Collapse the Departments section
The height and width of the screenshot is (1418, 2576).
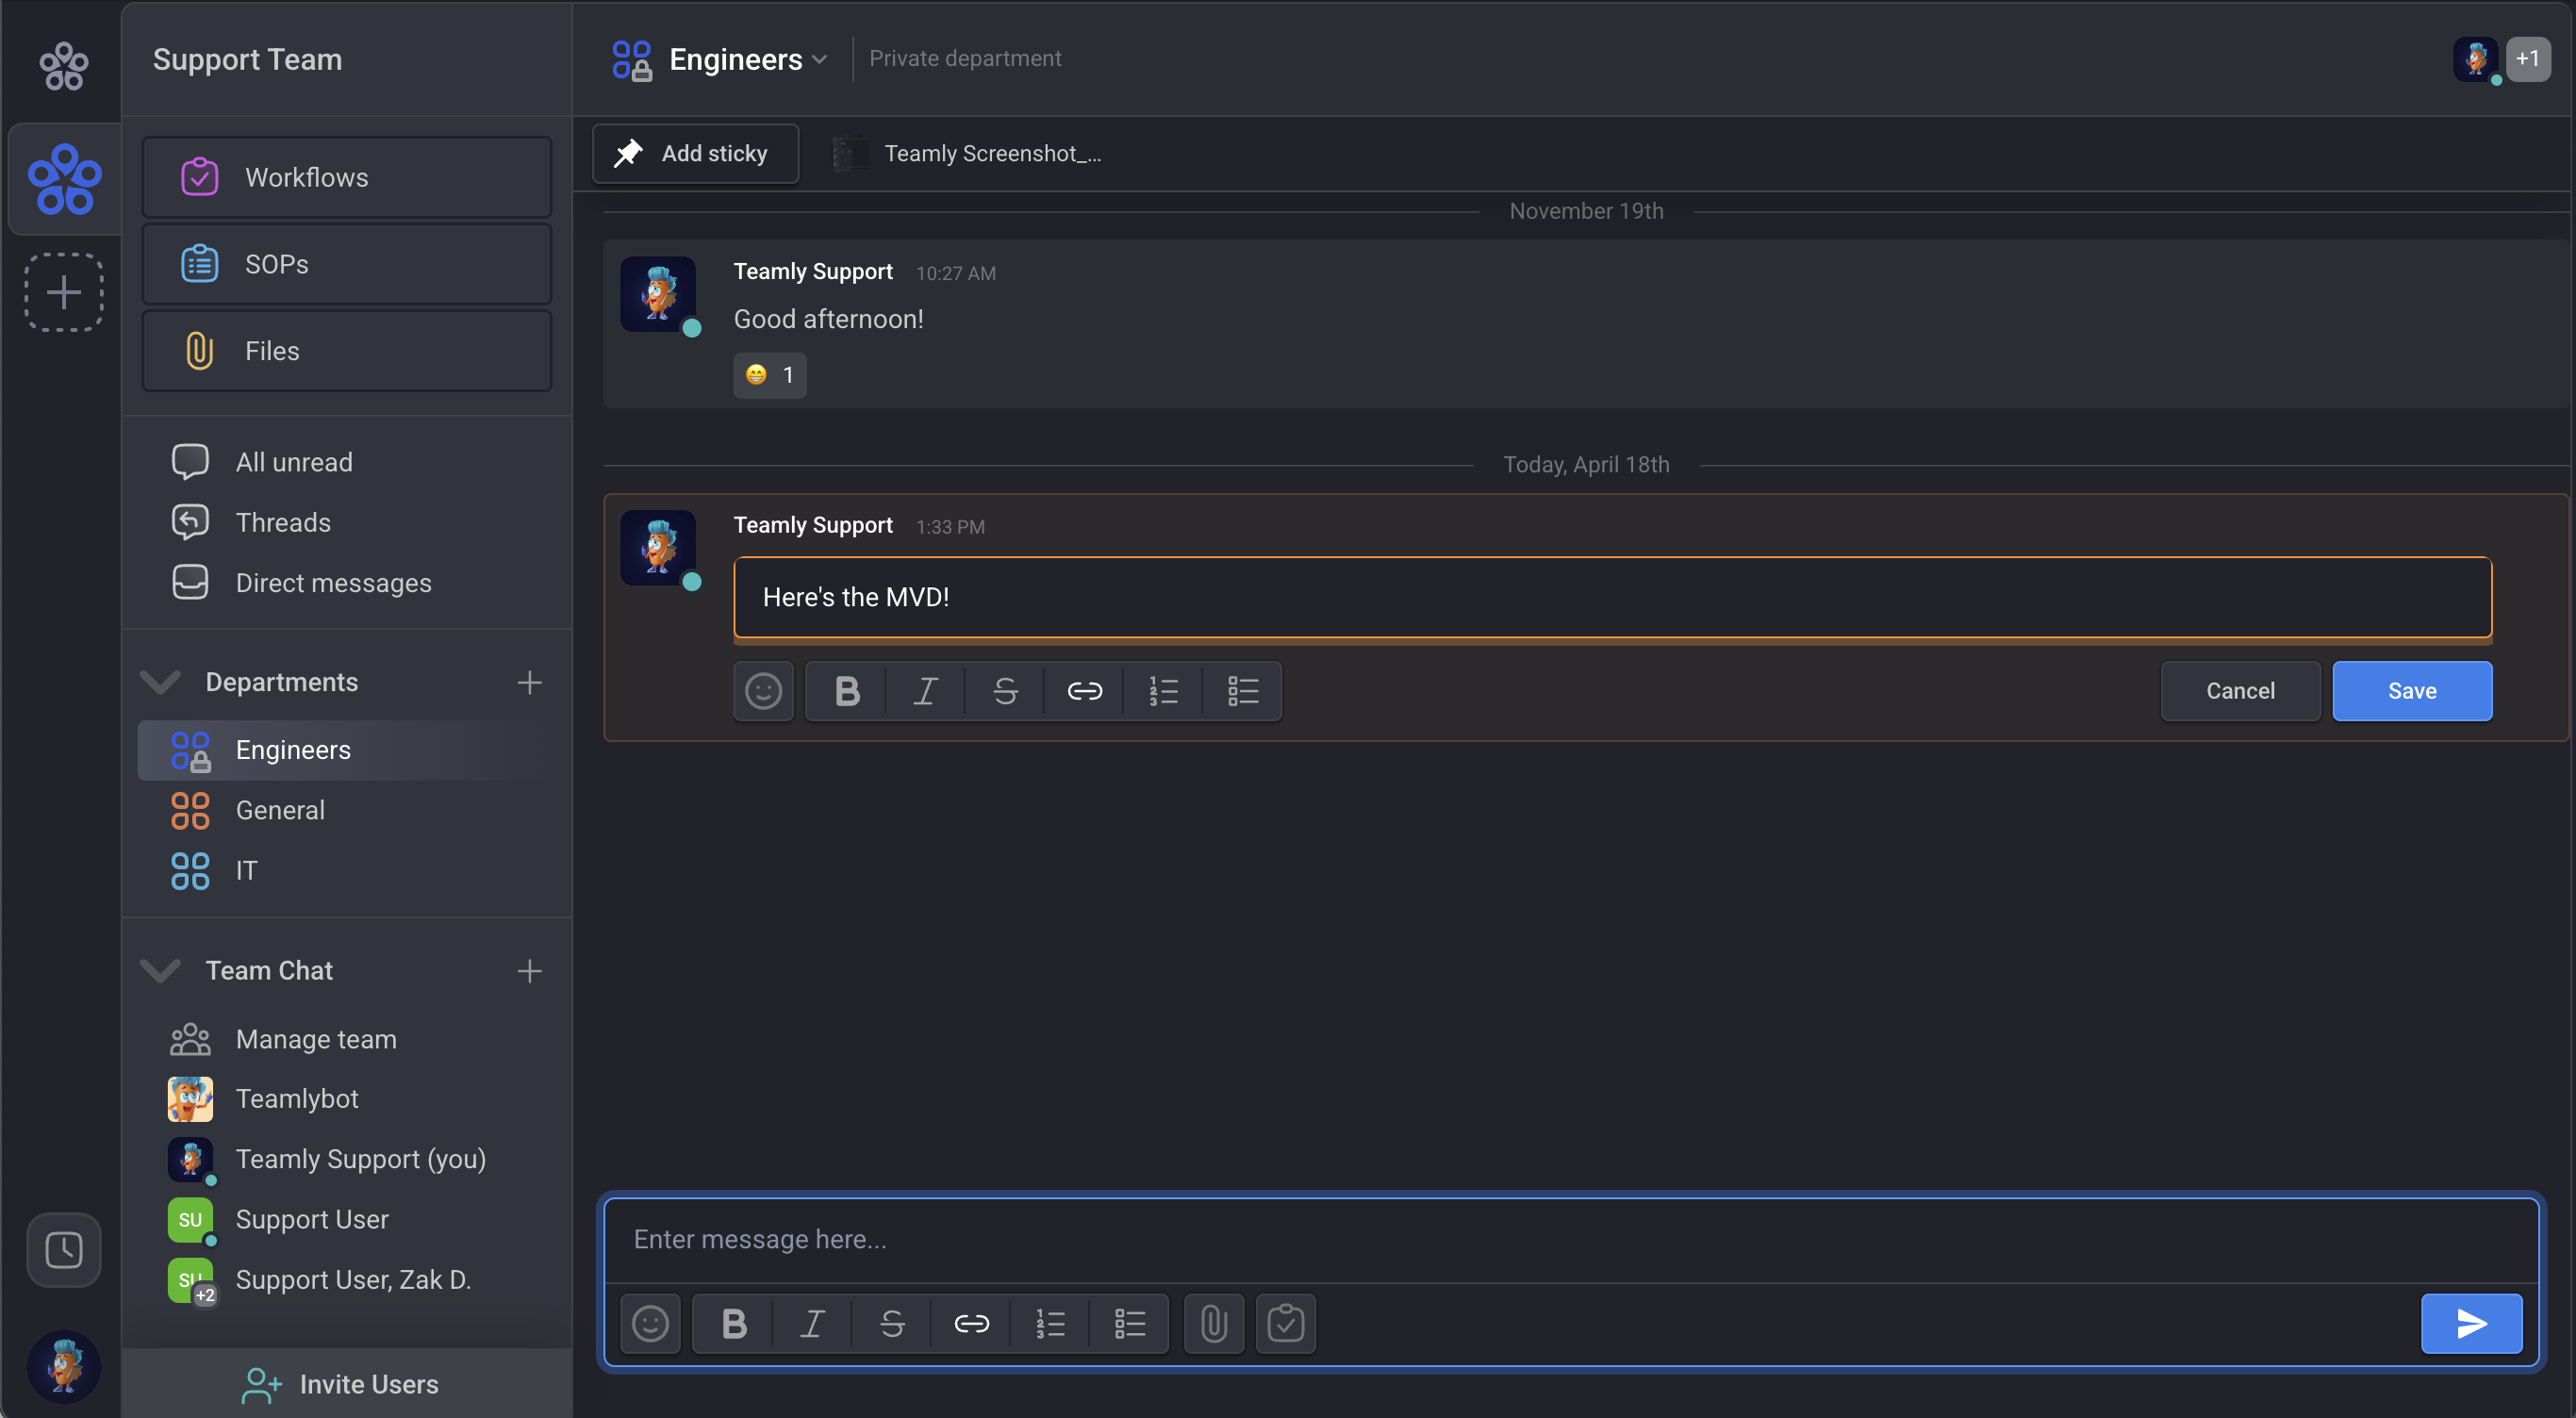[160, 682]
